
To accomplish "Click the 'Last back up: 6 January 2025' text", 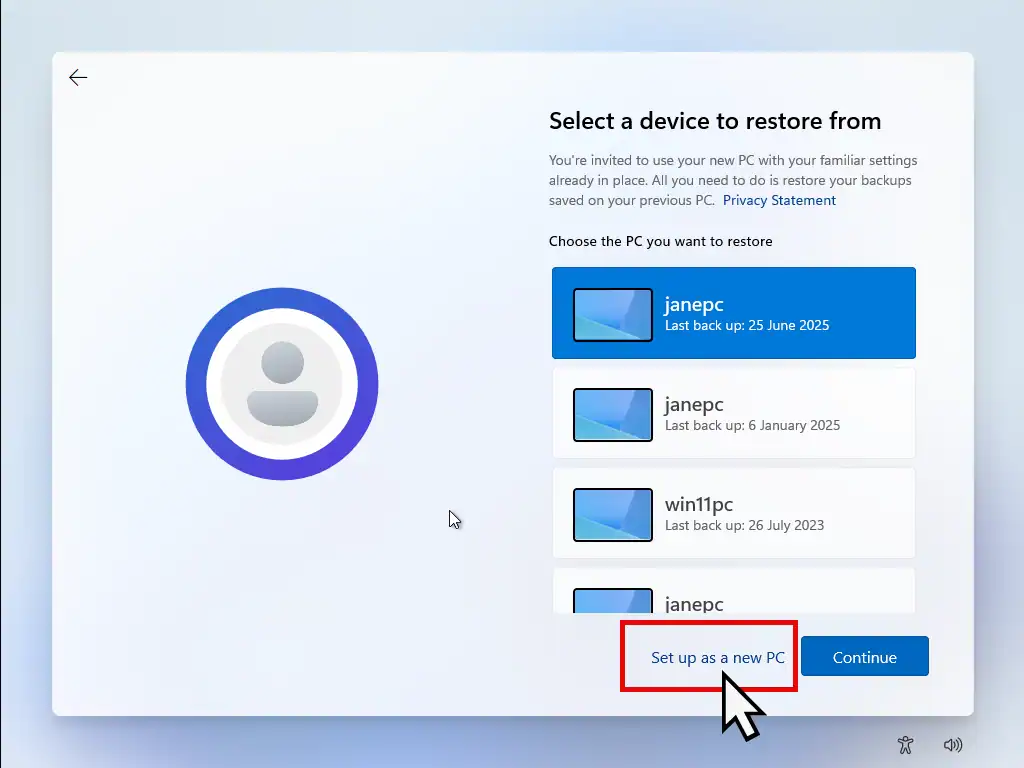I will pos(752,426).
